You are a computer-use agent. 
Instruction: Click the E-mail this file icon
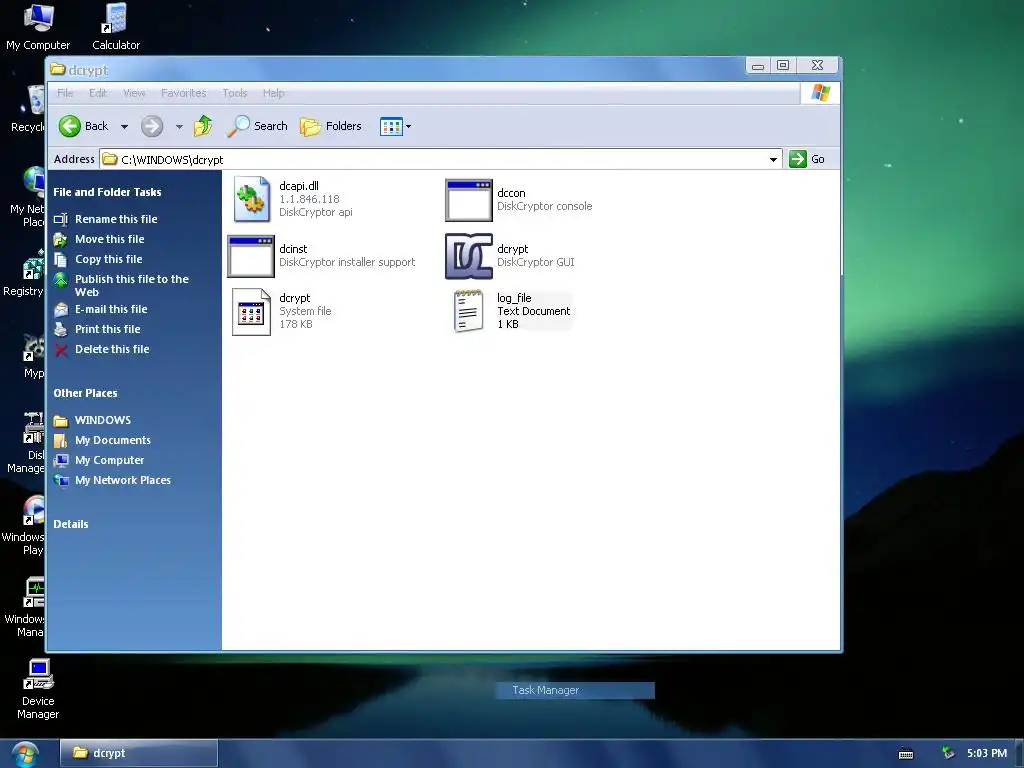[x=61, y=310]
